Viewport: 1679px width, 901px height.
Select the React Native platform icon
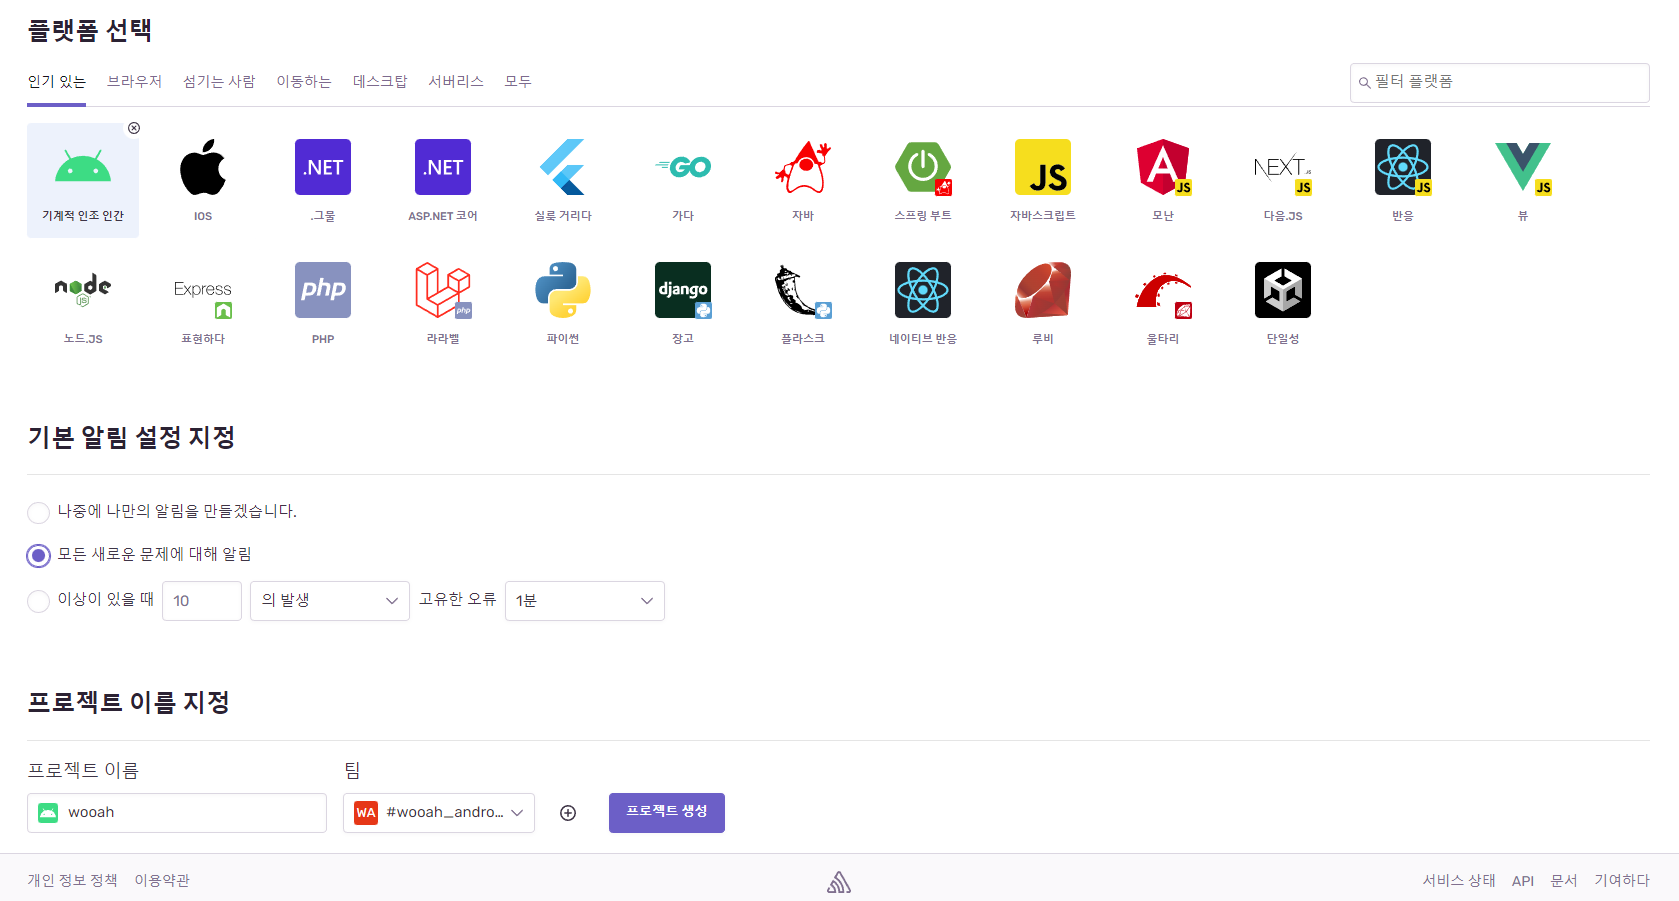click(923, 290)
